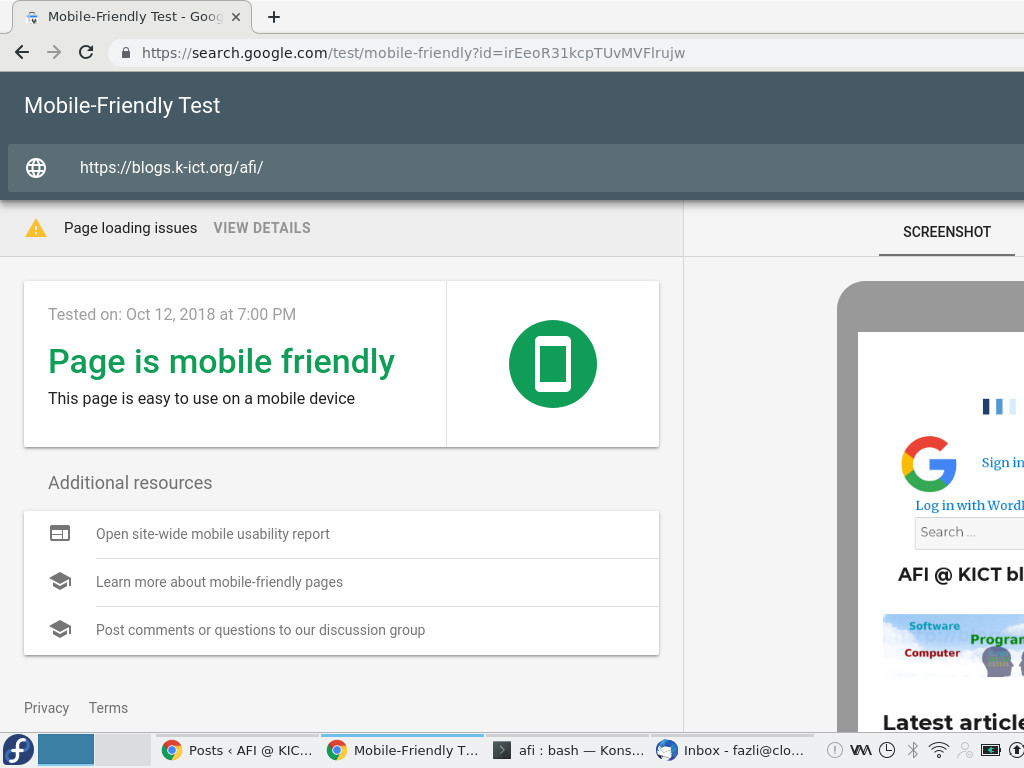Click the Page loading issues label
Viewport: 1024px width, 768px height.
(x=131, y=228)
